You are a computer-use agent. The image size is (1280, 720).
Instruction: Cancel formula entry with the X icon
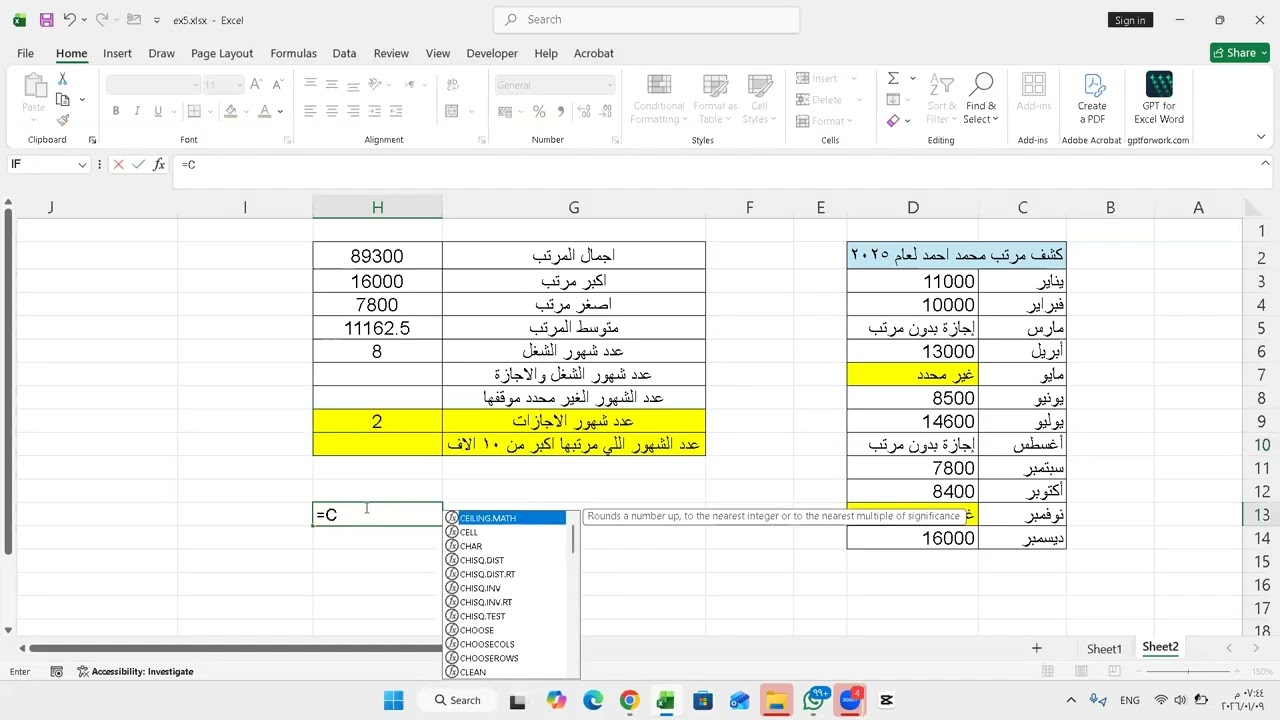pos(118,164)
